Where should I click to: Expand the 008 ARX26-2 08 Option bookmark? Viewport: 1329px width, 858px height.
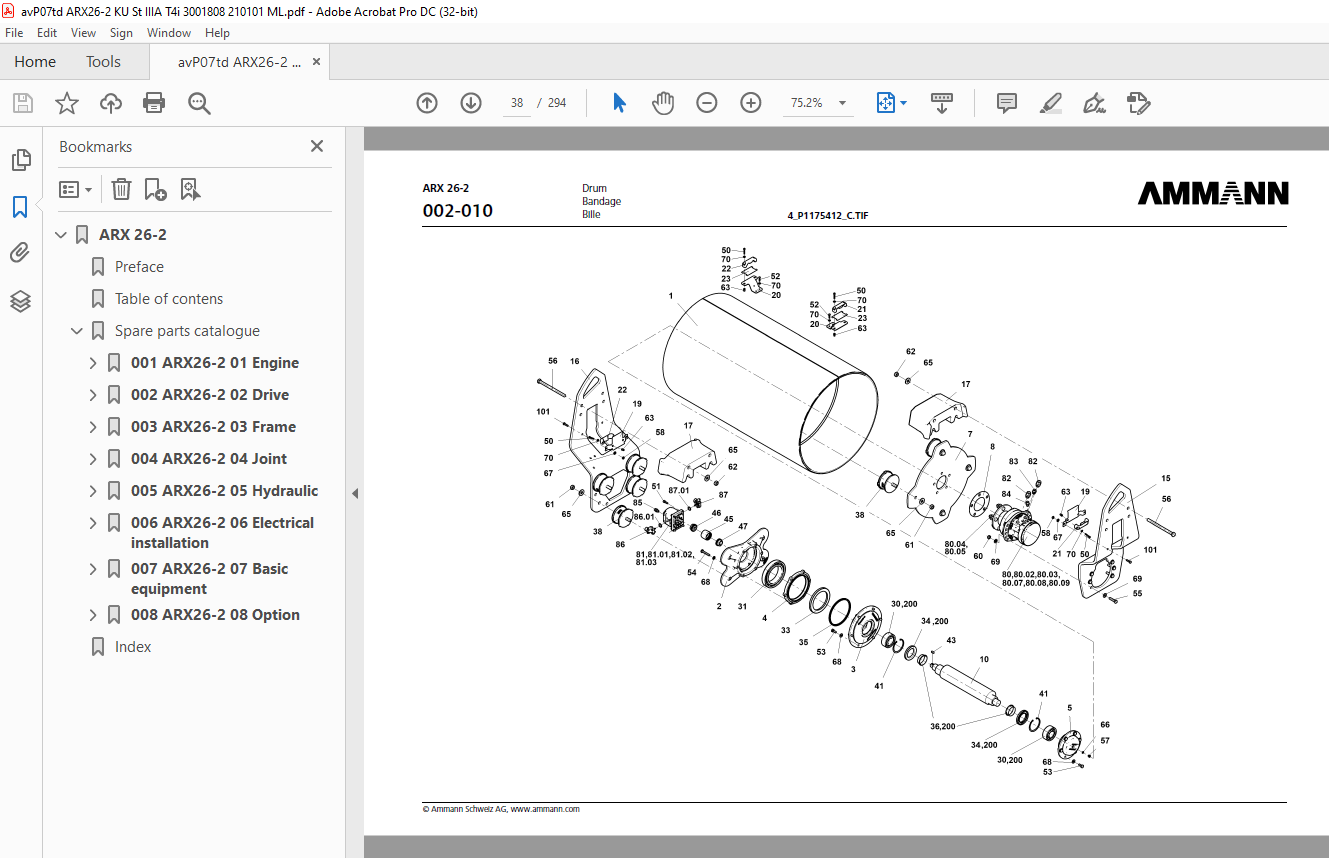pyautogui.click(x=93, y=615)
